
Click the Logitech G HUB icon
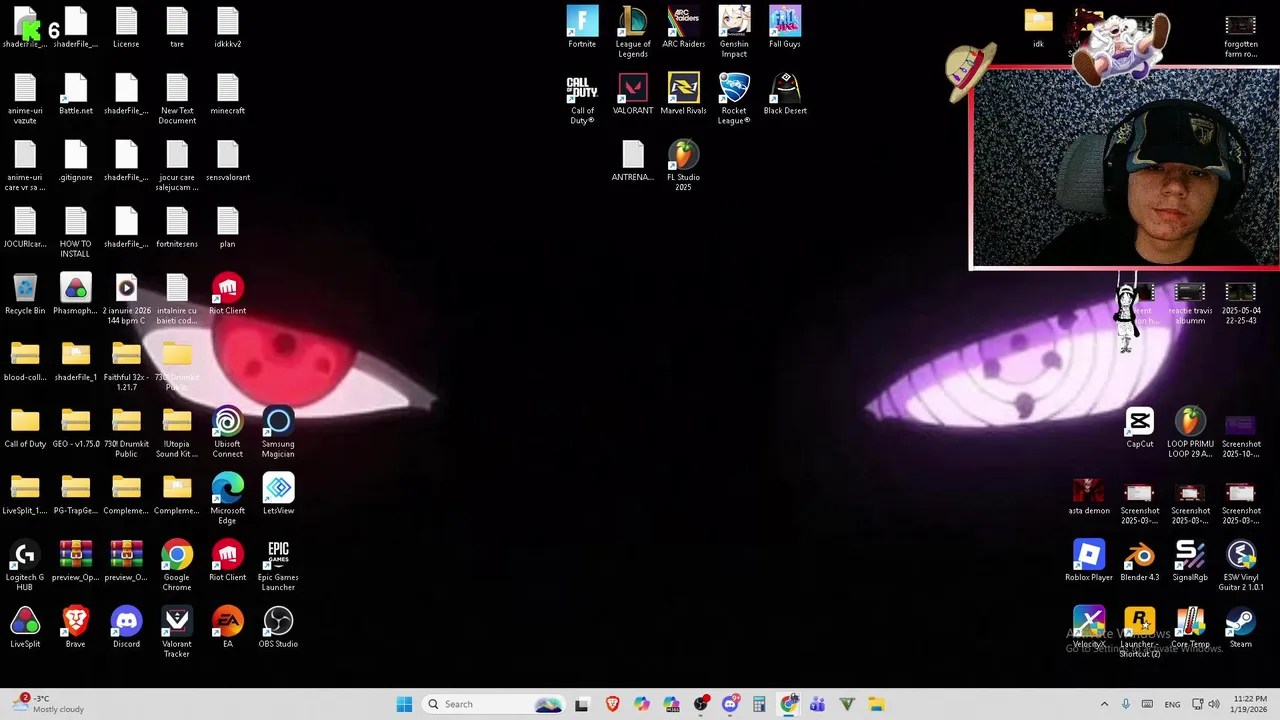[25, 565]
